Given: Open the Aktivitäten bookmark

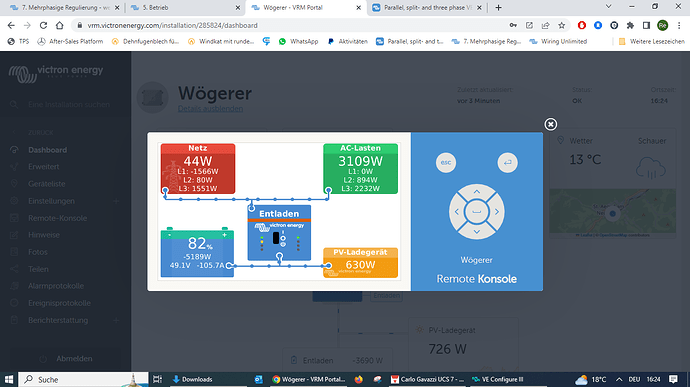Looking at the screenshot, I should pyautogui.click(x=348, y=41).
